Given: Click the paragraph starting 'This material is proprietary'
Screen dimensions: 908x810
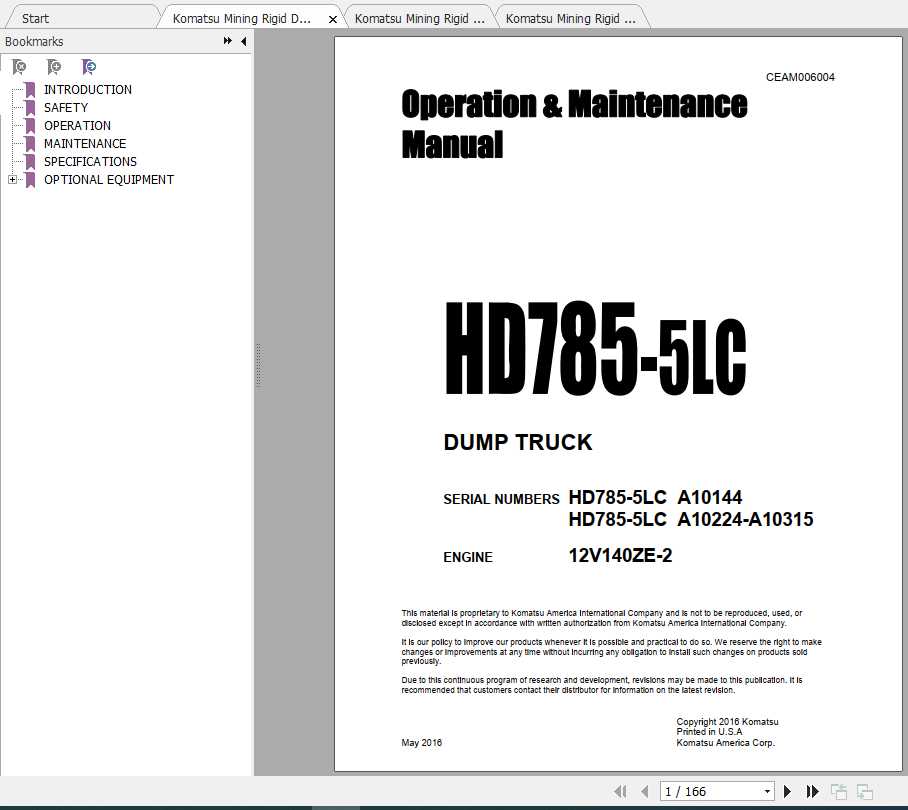Looking at the screenshot, I should (x=602, y=618).
